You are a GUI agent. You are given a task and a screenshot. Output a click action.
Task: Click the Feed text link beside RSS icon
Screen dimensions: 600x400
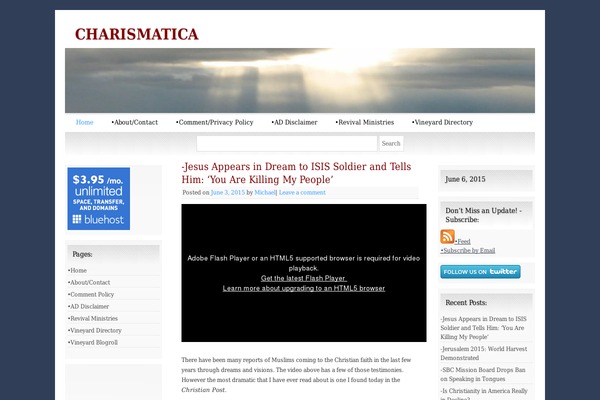pyautogui.click(x=463, y=242)
